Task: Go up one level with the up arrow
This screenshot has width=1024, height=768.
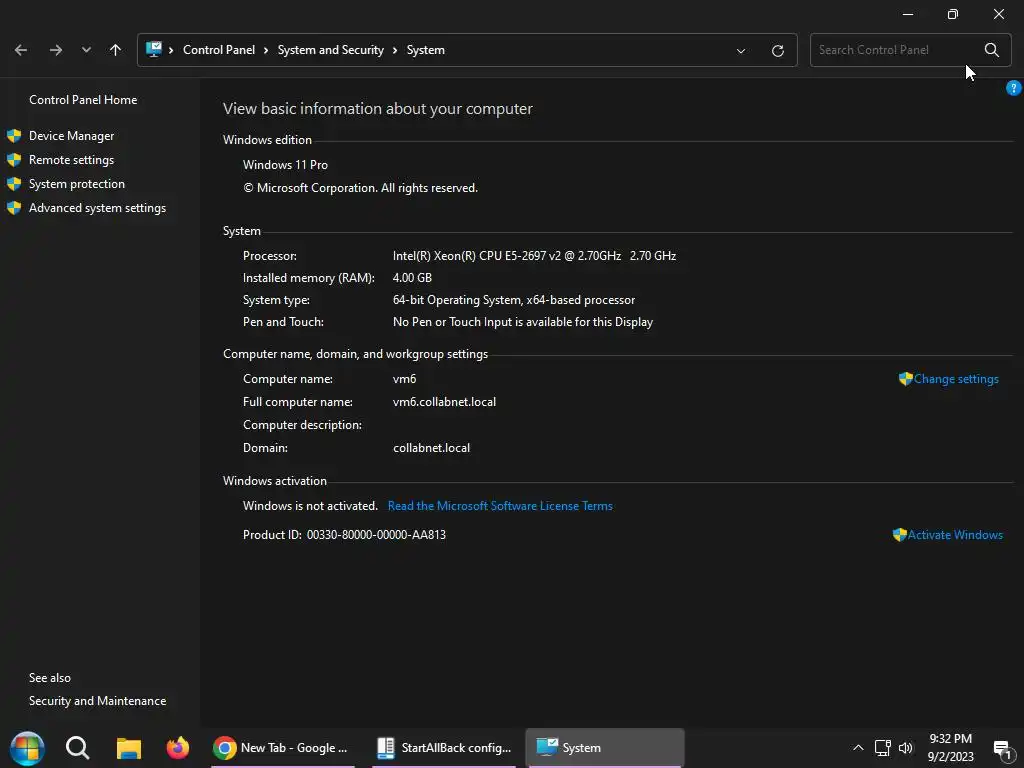Action: point(116,50)
